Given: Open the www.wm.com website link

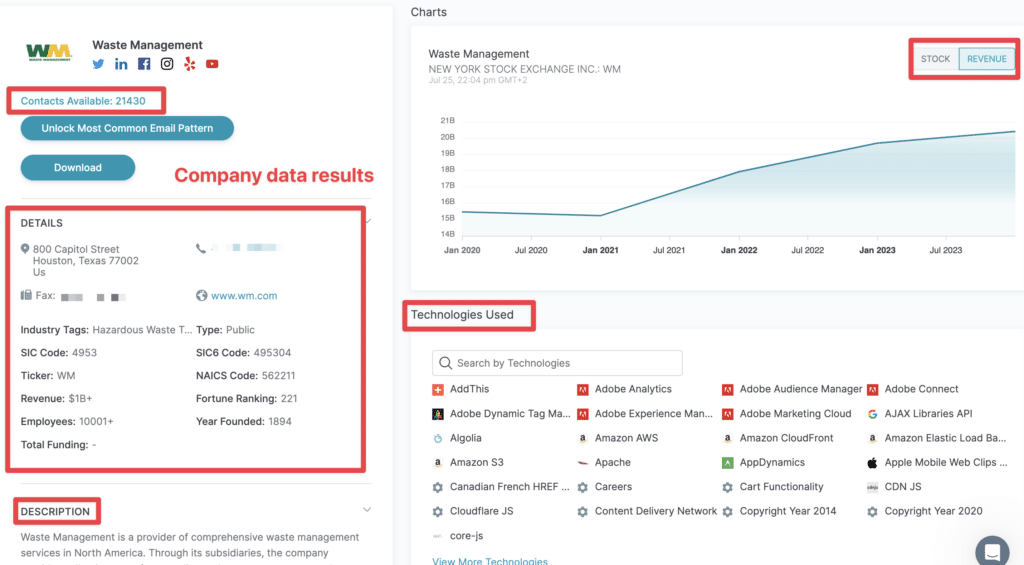Looking at the screenshot, I should pyautogui.click(x=244, y=295).
